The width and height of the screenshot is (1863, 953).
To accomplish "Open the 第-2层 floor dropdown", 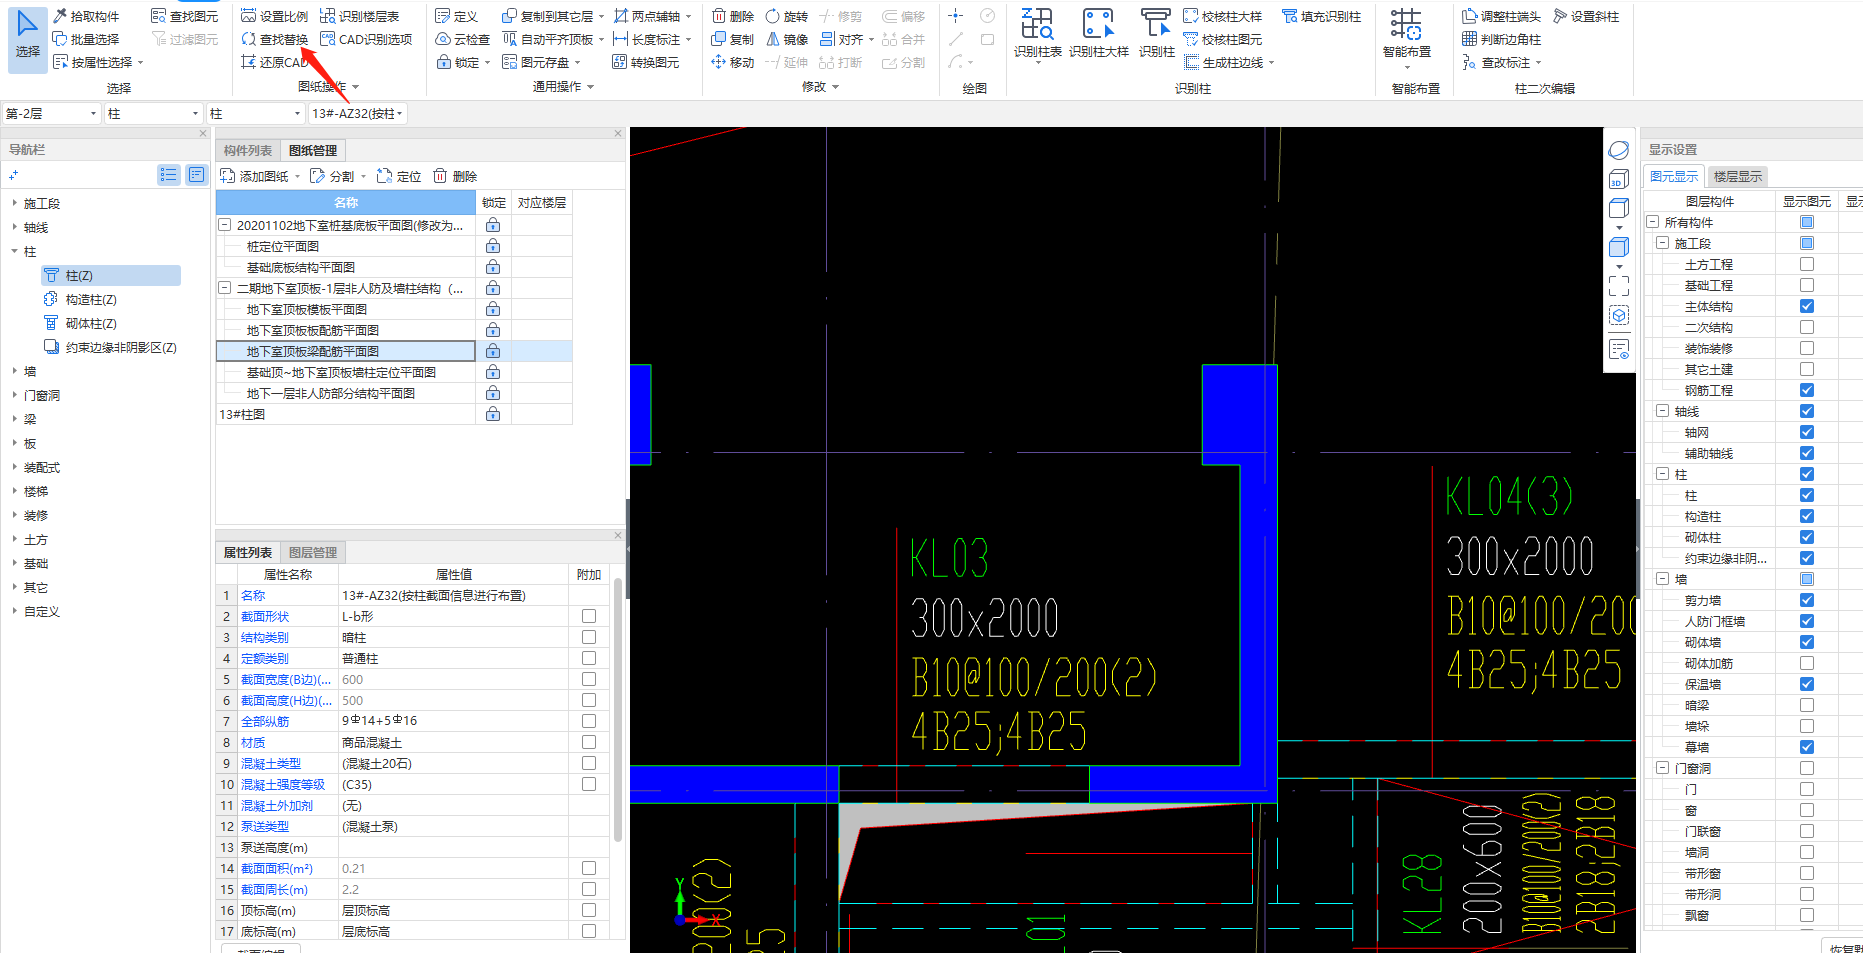I will coord(51,114).
